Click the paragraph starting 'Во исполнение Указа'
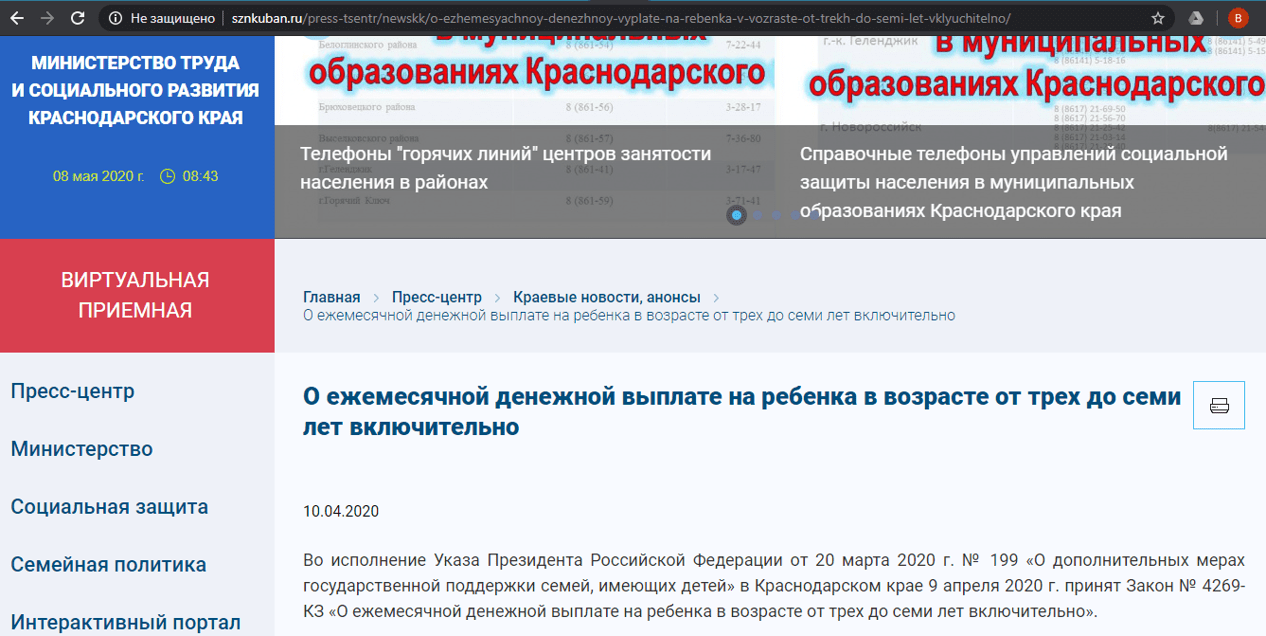Image resolution: width=1266 pixels, height=636 pixels. (774, 585)
